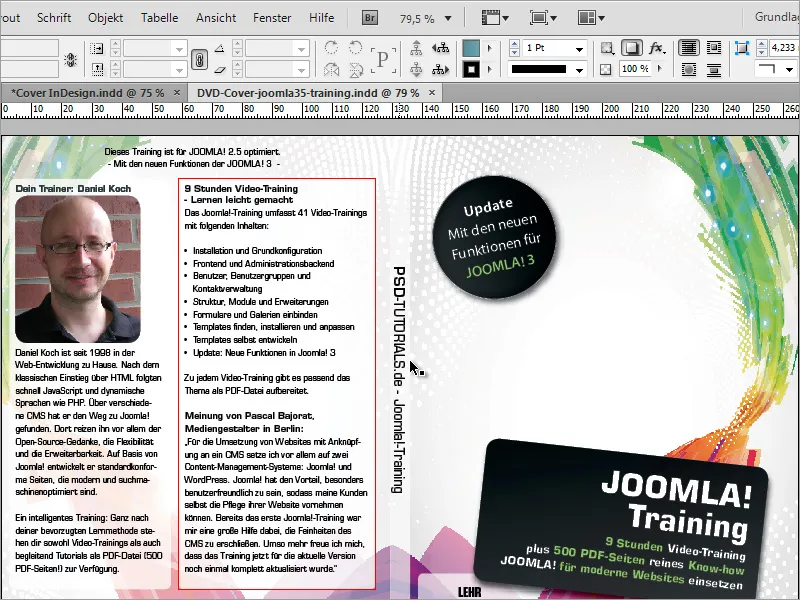
Task: Open the stroke style line dropdown
Action: (x=579, y=70)
